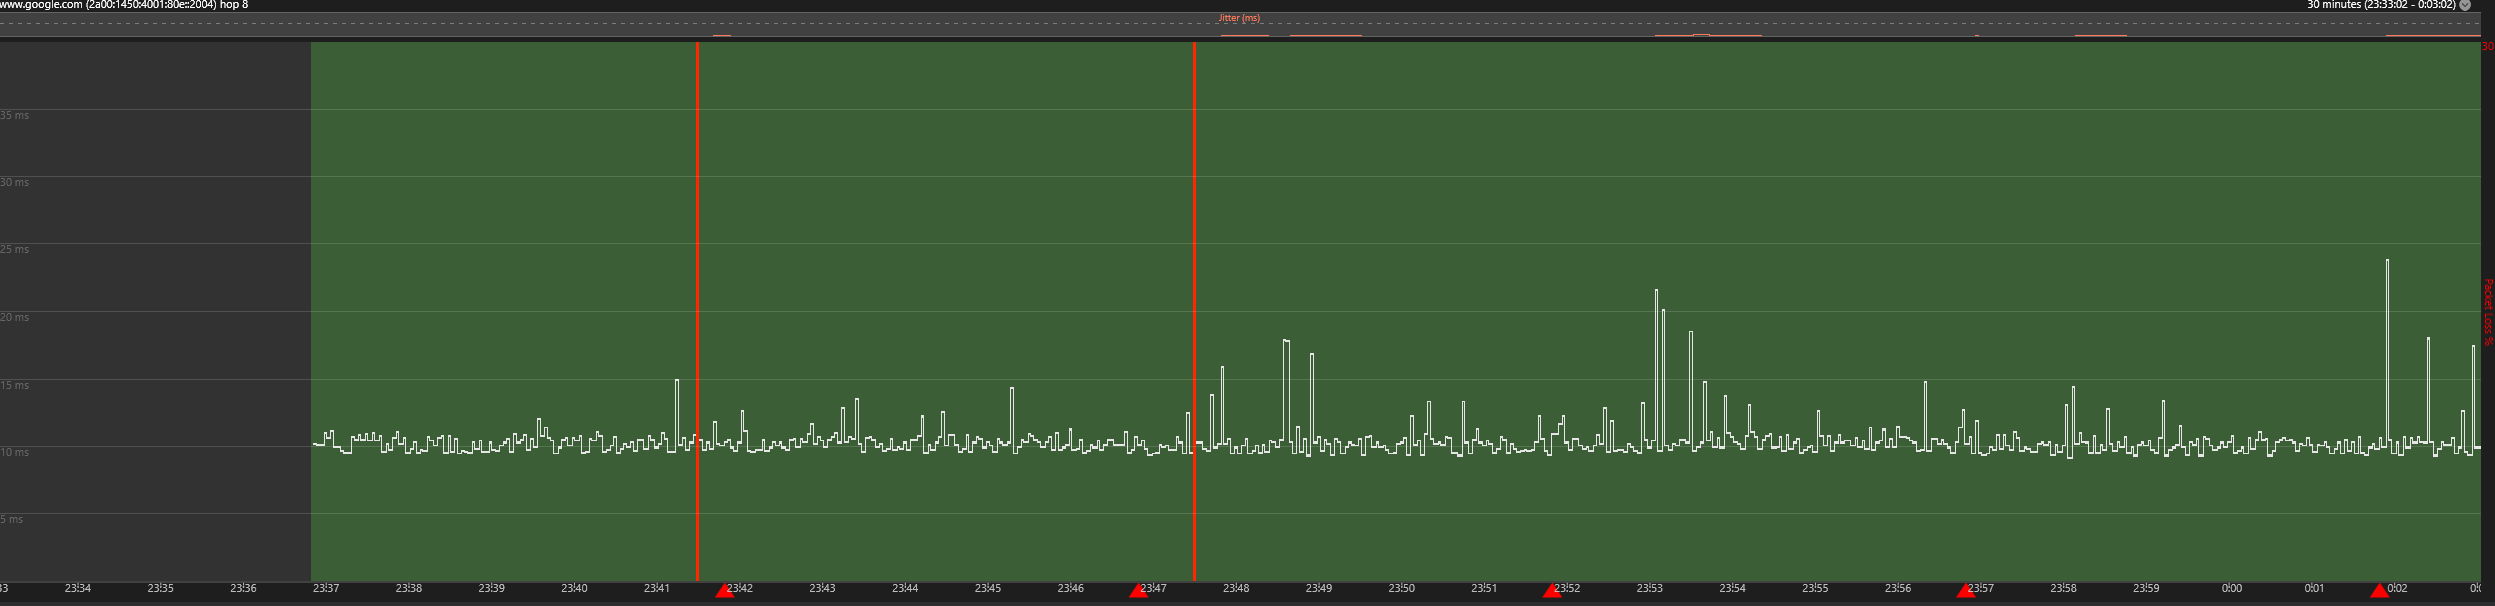This screenshot has width=2495, height=606.
Task: Click the Packet Loss % axis label
Action: [2489, 313]
